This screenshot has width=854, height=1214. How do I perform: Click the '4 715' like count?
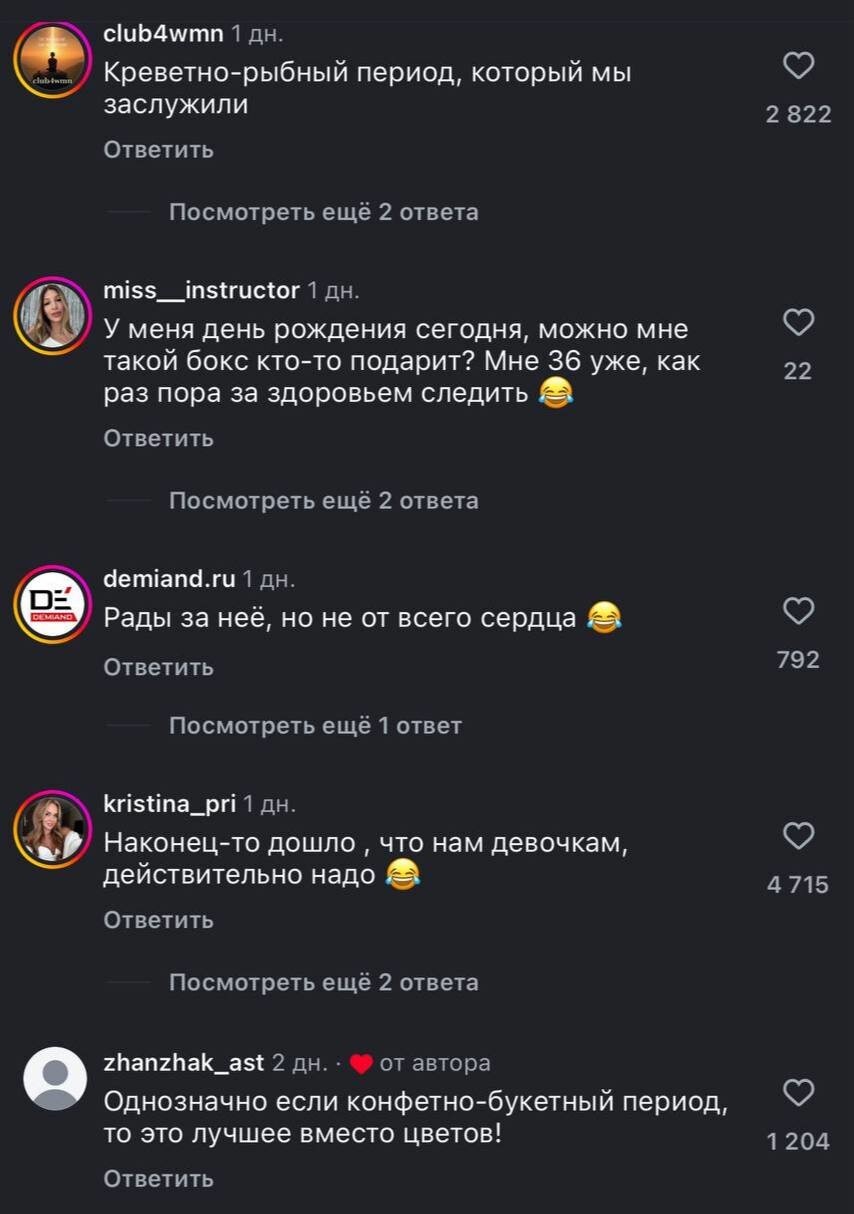[797, 882]
